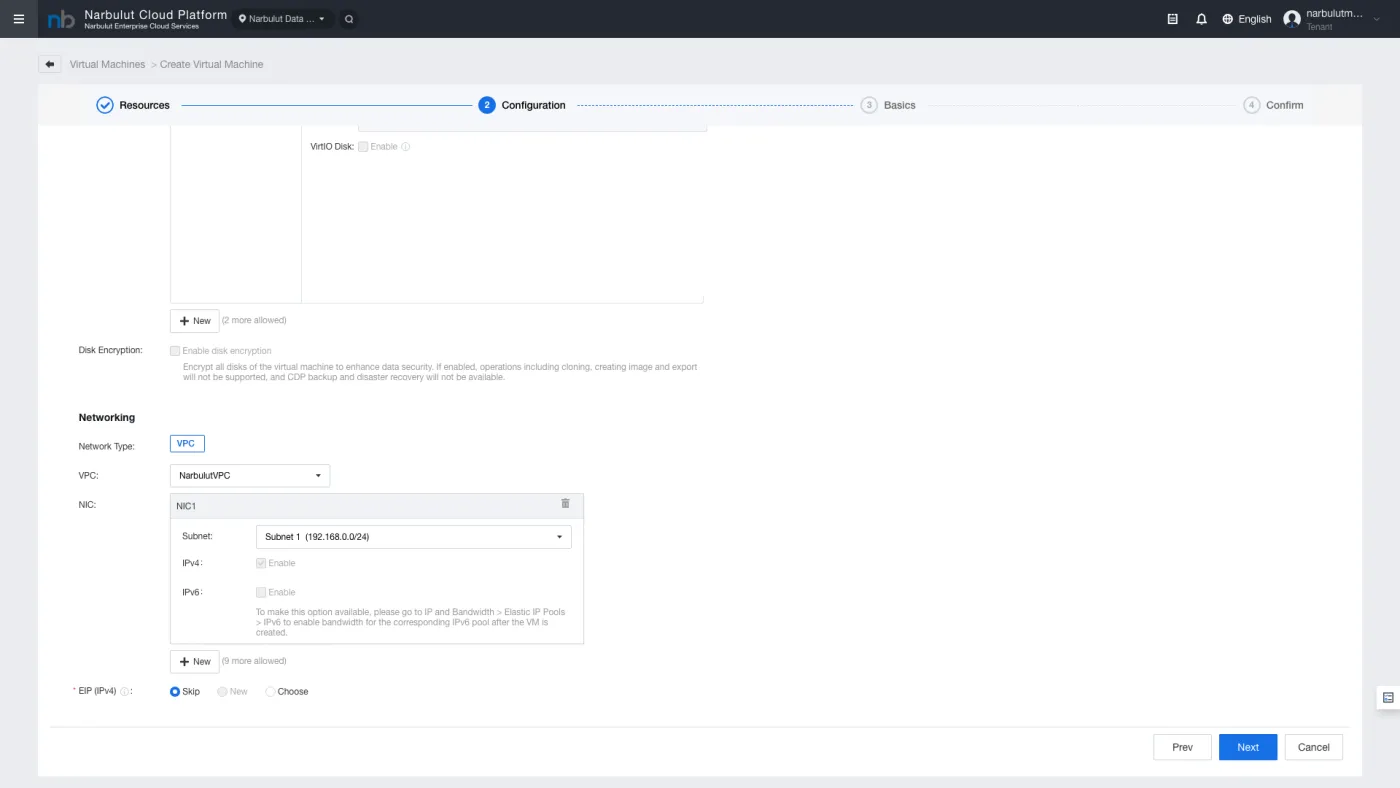Screen dimensions: 1400x788
Task: Open the VPC dropdown NarbulutVPC
Action: (250, 476)
